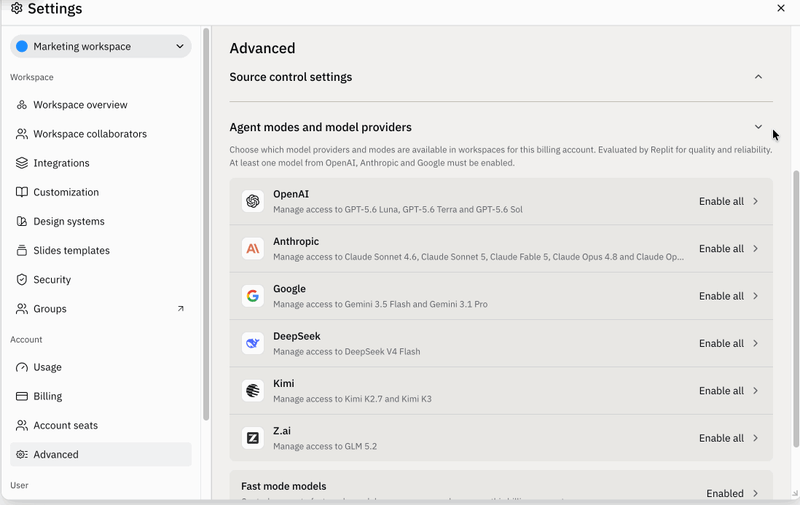Click text "Manage access to DeepSeek V4 Flash"

[x=346, y=351]
